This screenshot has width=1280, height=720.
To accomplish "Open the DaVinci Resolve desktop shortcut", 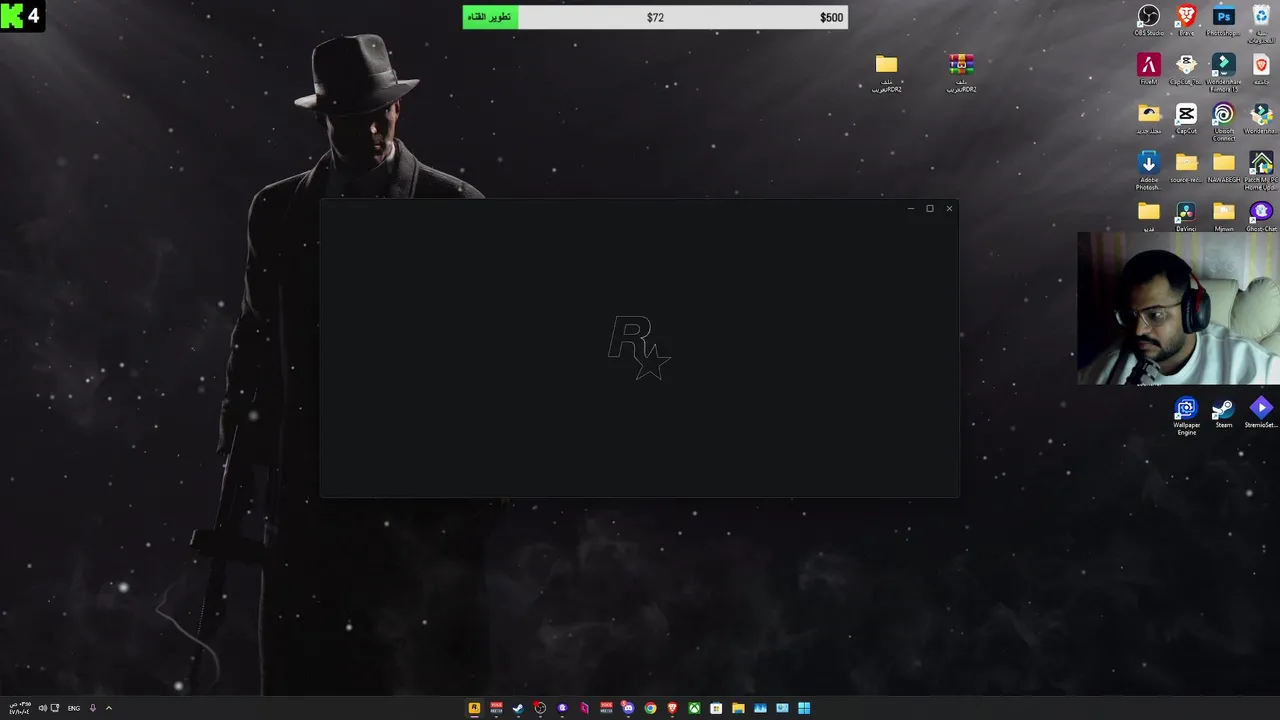I will click(1186, 216).
